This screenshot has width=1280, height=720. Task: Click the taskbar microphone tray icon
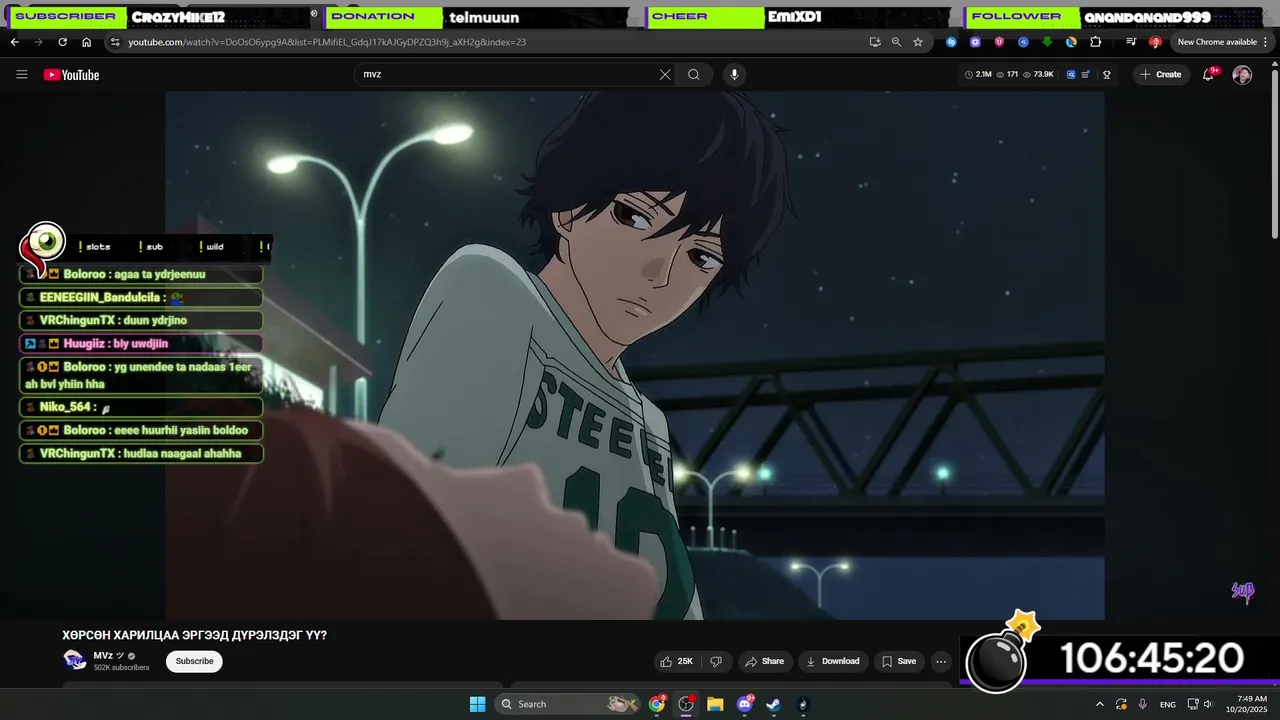(x=1143, y=704)
